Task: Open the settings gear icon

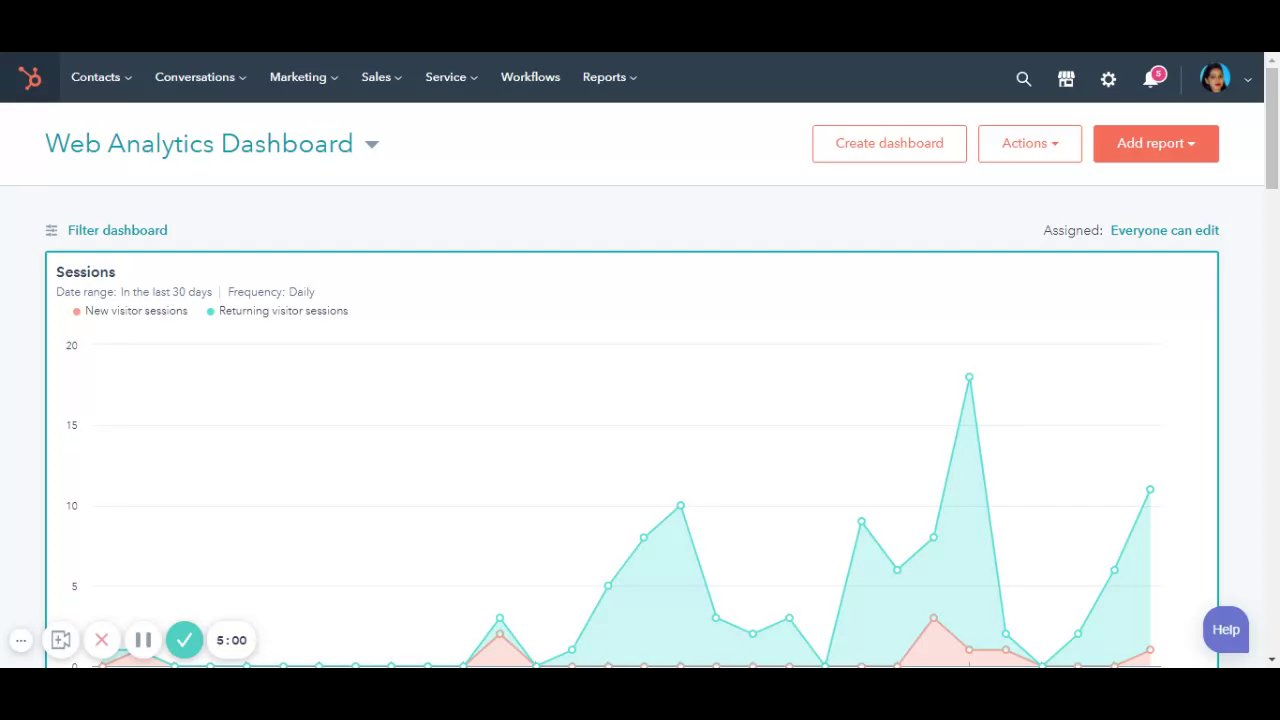Action: tap(1108, 78)
